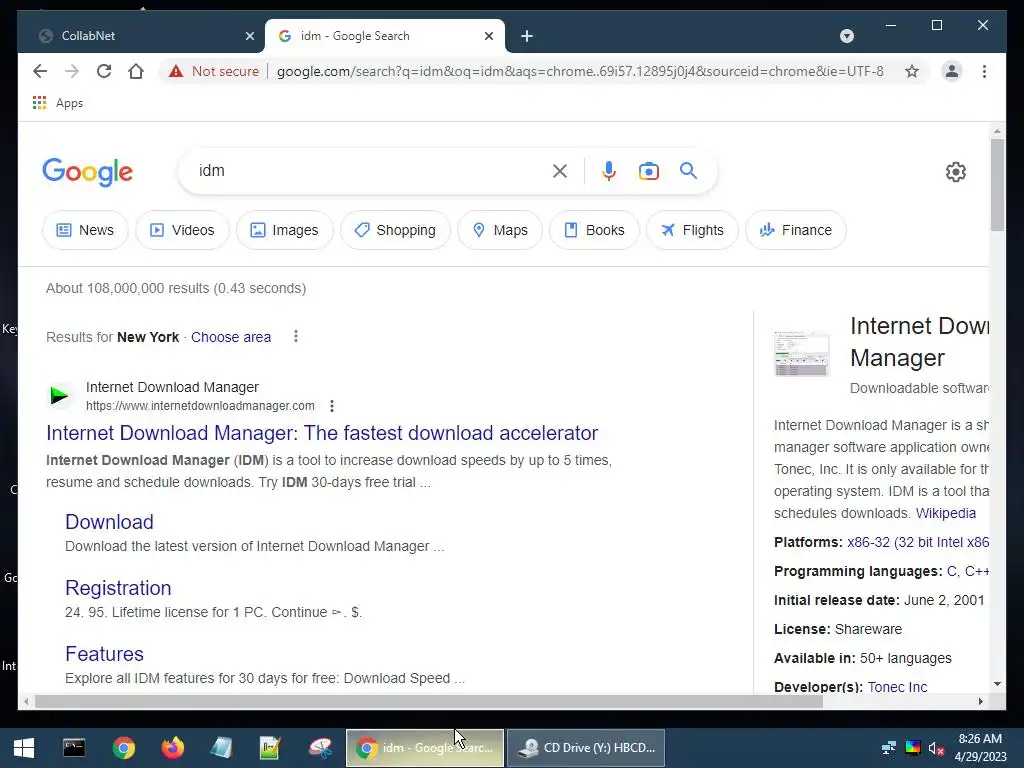Viewport: 1024px width, 768px height.
Task: Click the C++ programming language link
Action: tap(976, 571)
